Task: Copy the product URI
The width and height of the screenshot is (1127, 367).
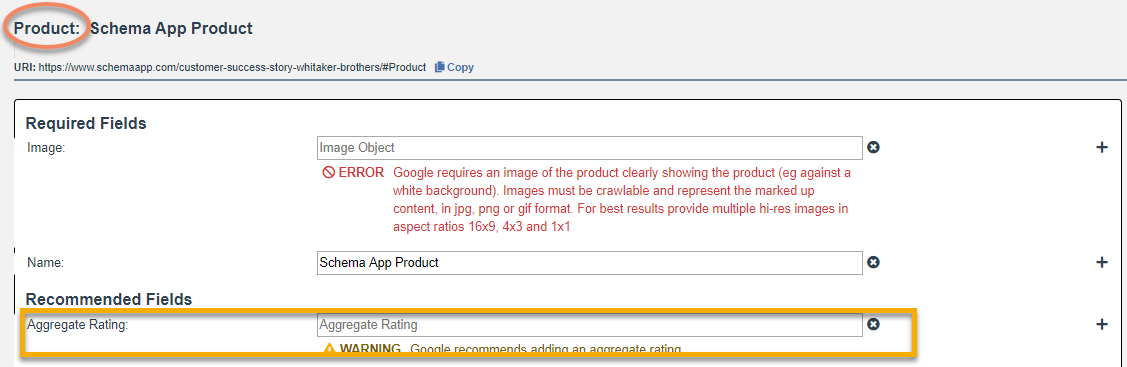Action: (x=454, y=67)
